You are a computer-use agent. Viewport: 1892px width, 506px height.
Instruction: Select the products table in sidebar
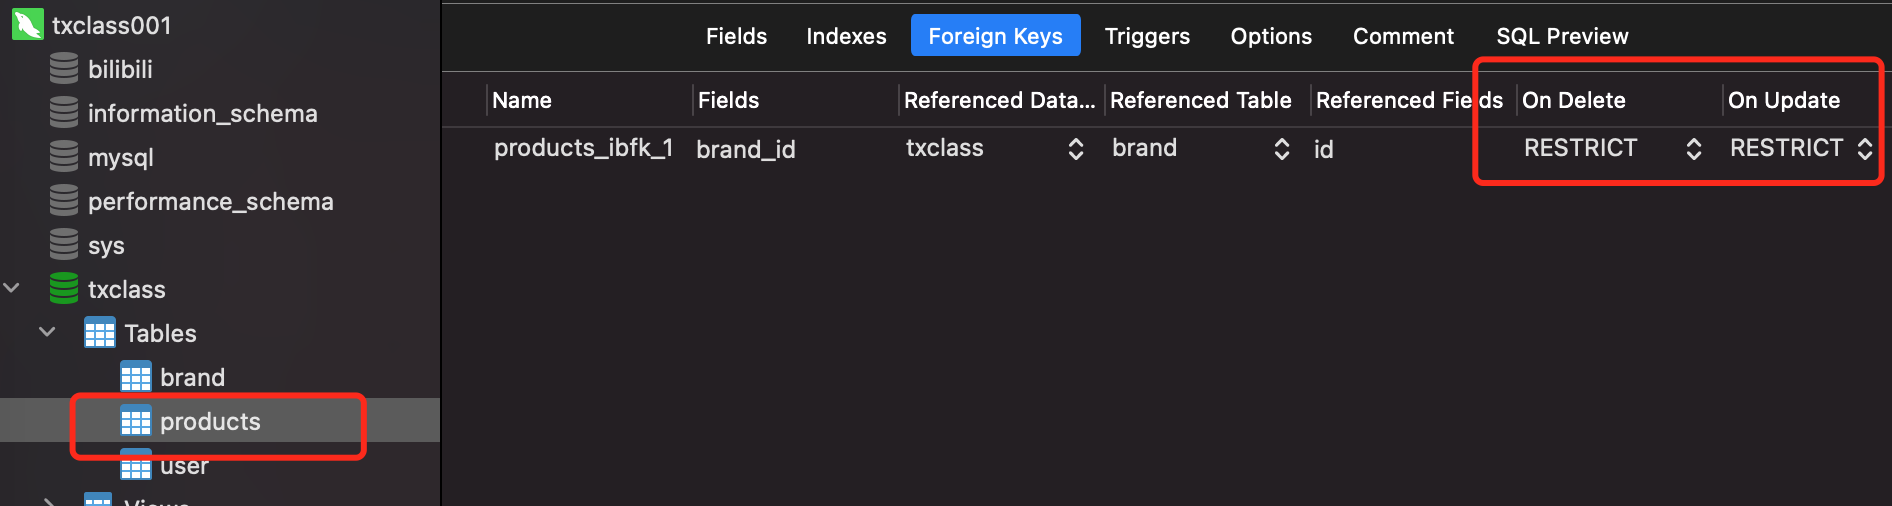click(x=210, y=421)
